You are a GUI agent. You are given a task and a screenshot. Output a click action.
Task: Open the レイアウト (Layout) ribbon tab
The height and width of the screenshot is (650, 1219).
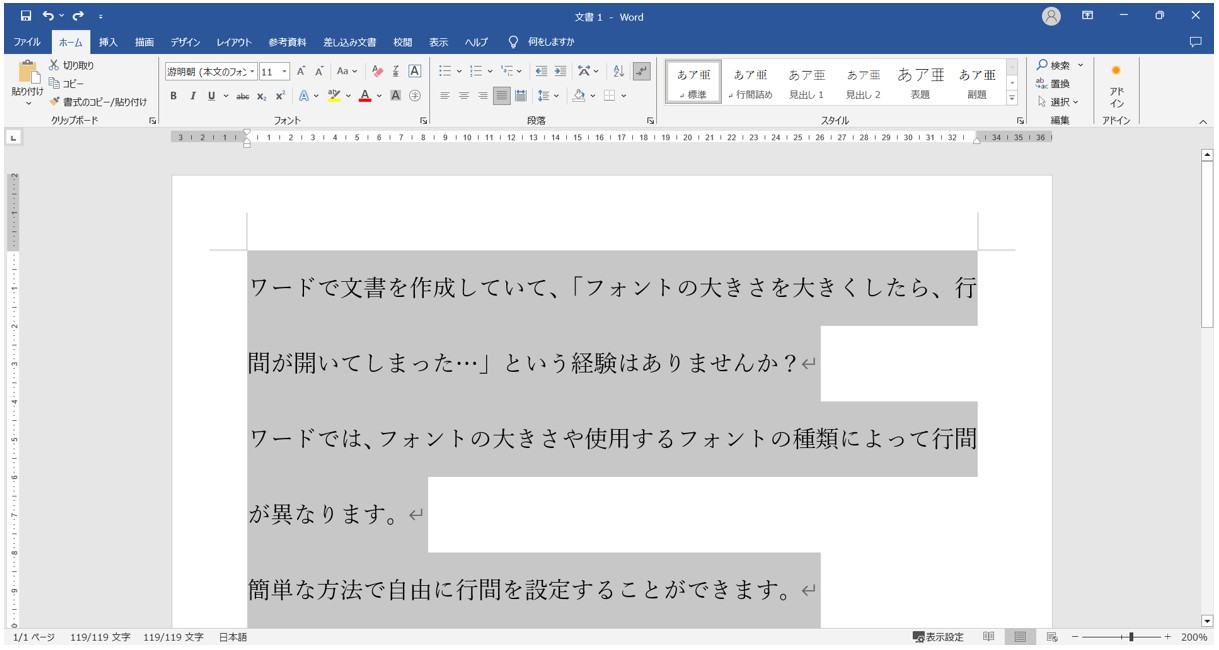234,42
